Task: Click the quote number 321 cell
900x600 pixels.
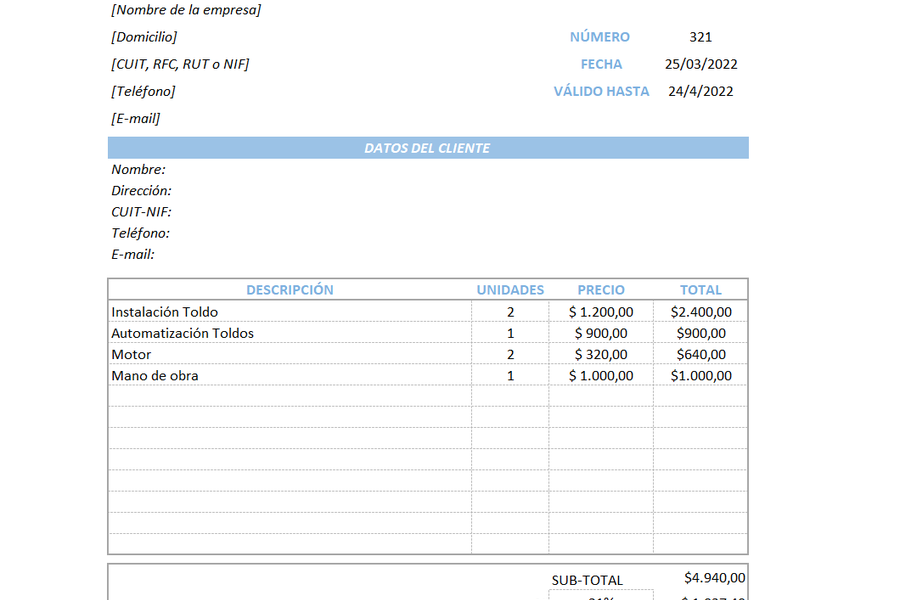Action: point(700,37)
